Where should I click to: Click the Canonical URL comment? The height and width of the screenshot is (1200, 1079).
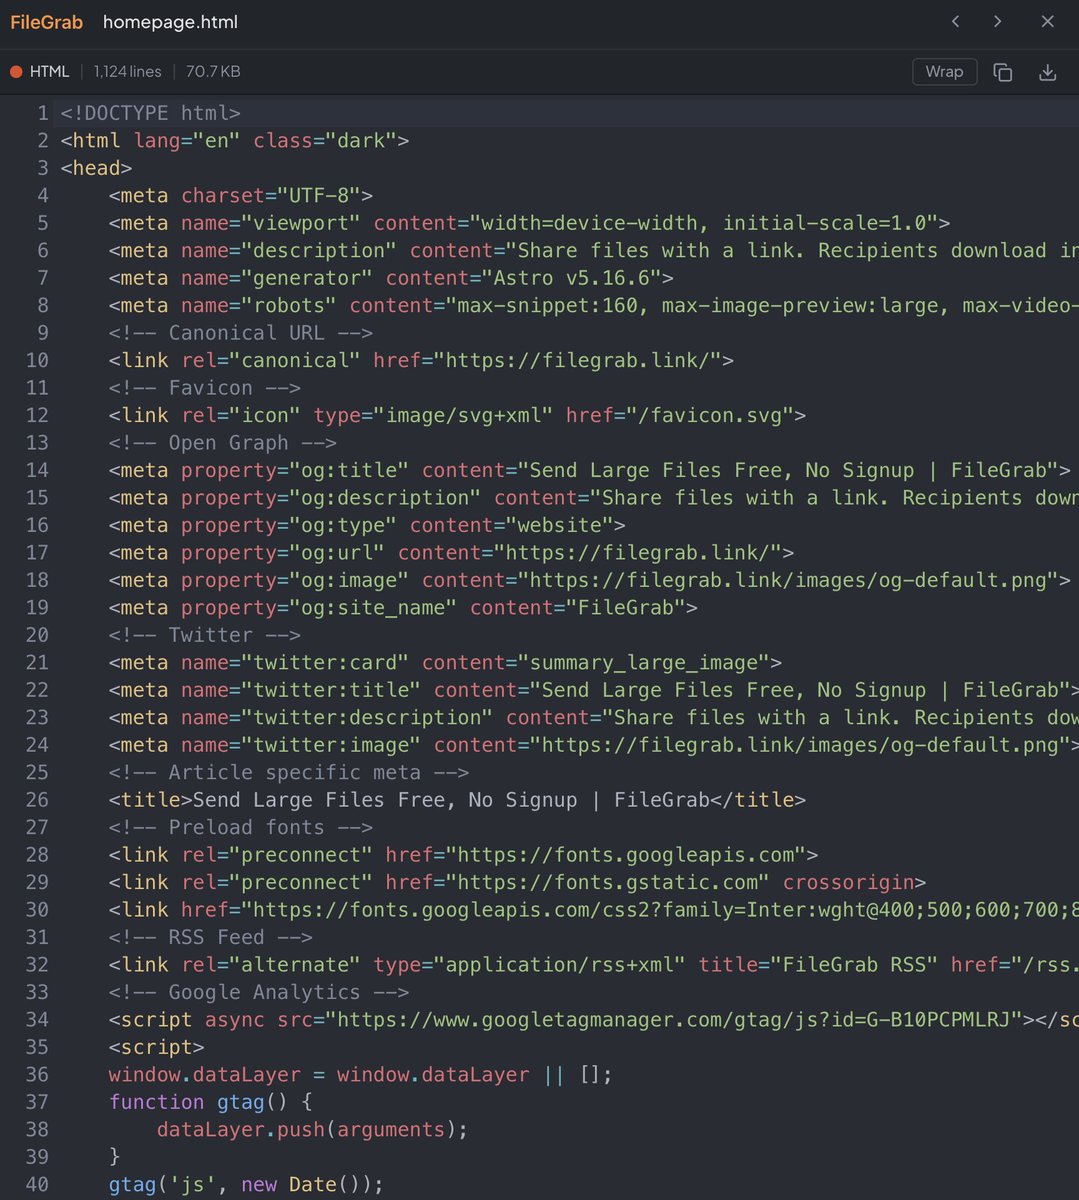(240, 333)
